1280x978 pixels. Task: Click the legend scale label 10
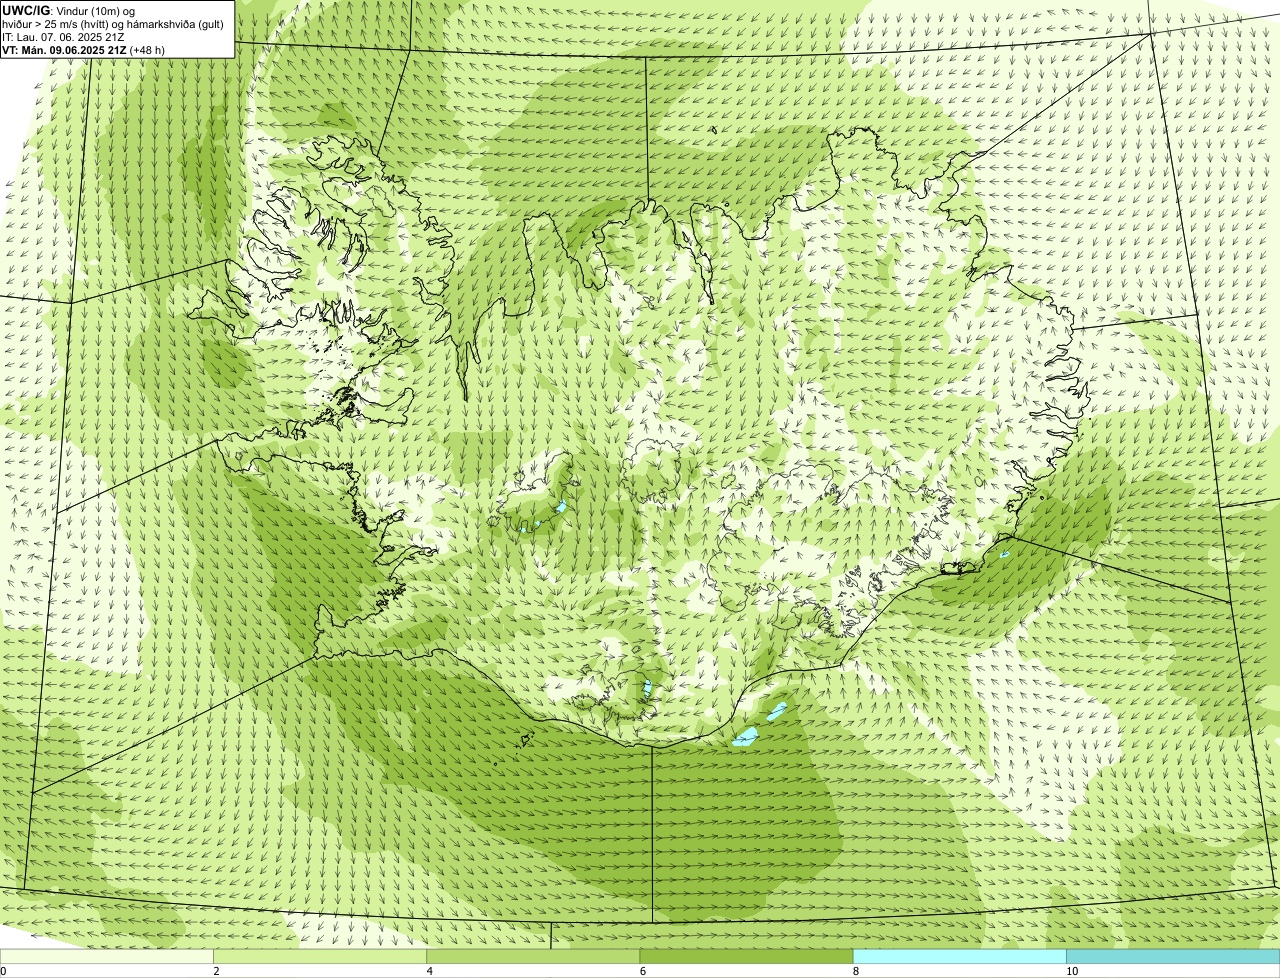click(x=1072, y=971)
